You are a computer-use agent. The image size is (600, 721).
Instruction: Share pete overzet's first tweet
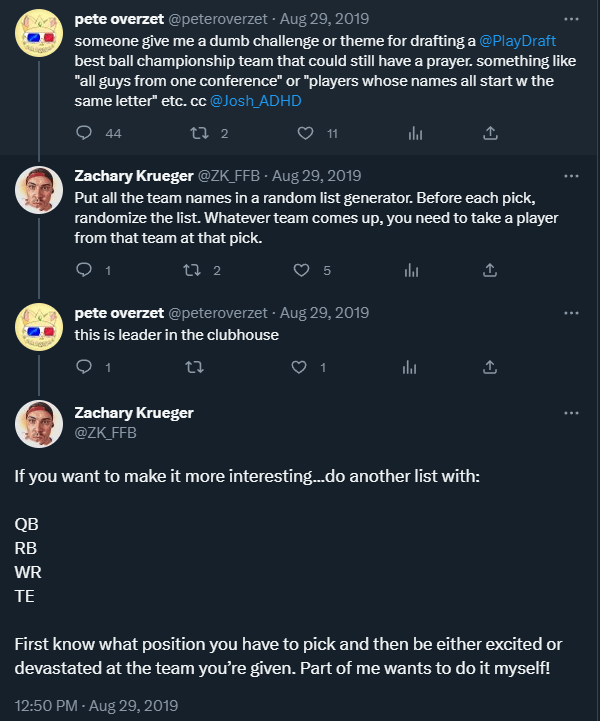(490, 133)
